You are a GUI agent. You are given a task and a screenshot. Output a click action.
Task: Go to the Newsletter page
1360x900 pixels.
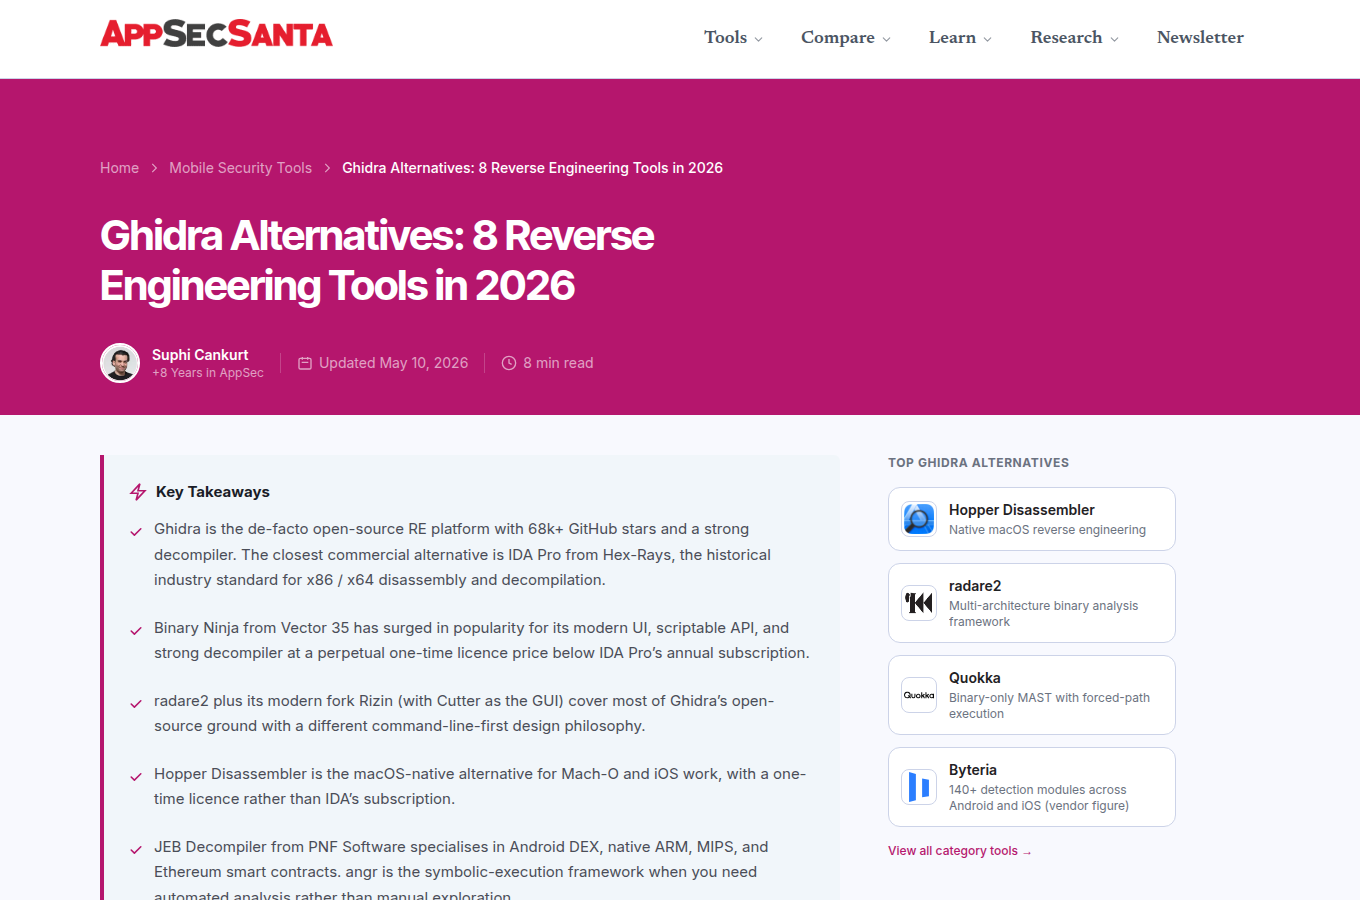pyautogui.click(x=1200, y=38)
